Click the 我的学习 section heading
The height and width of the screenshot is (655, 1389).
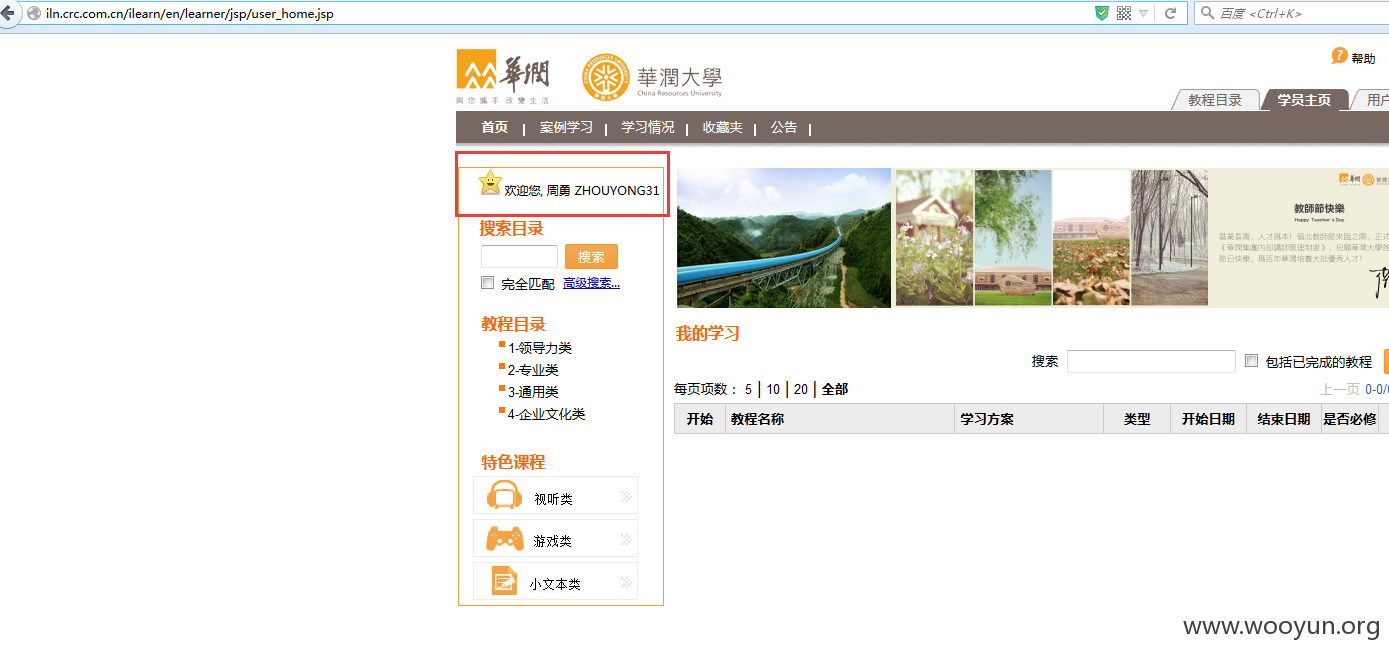point(708,334)
